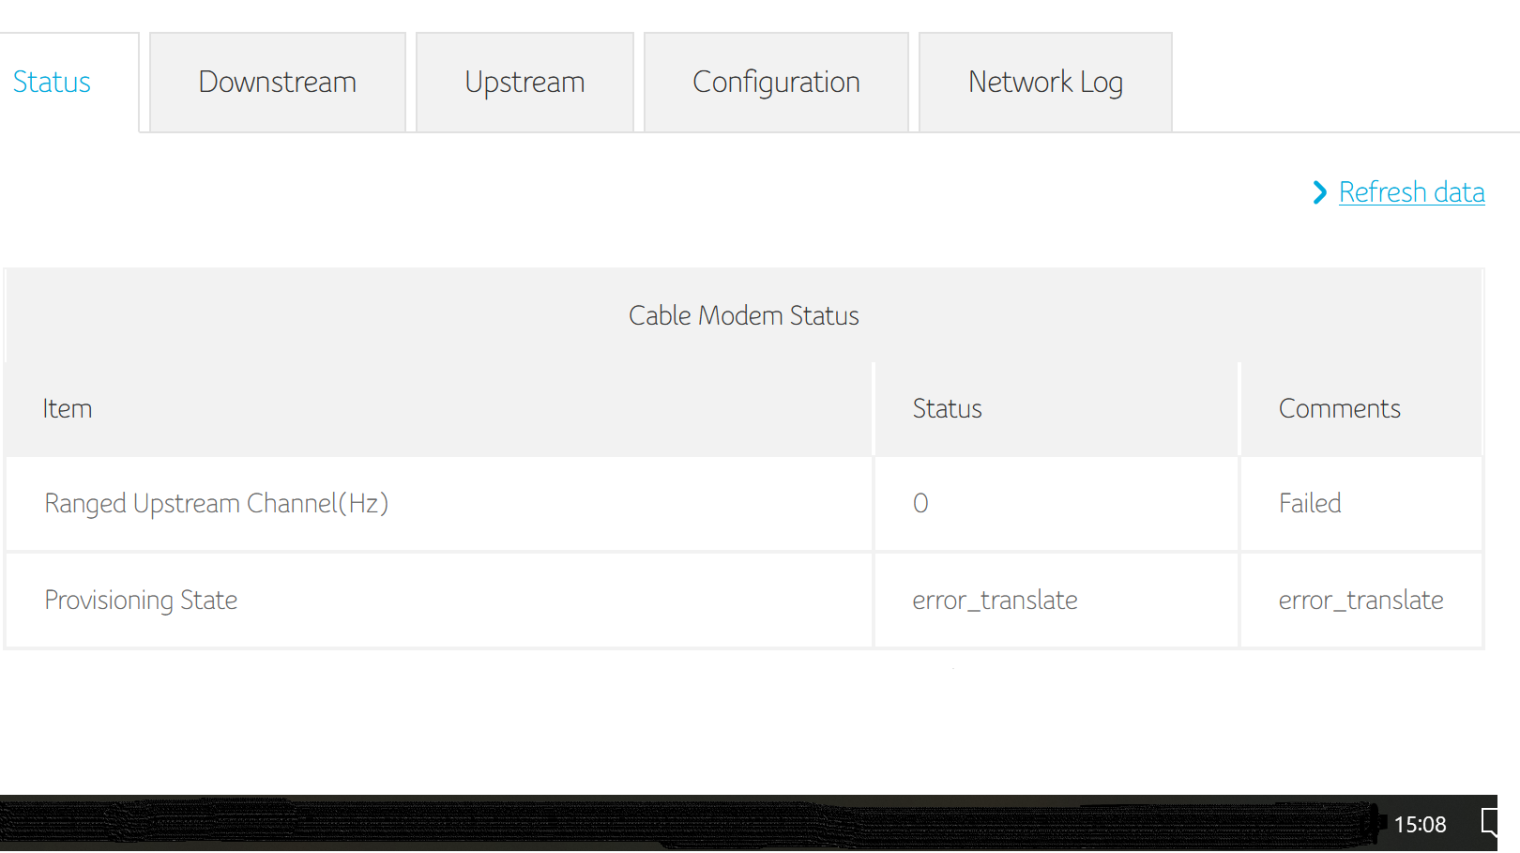Image resolution: width=1520 pixels, height=853 pixels.
Task: Click the upstream channel status value 0
Action: click(920, 503)
